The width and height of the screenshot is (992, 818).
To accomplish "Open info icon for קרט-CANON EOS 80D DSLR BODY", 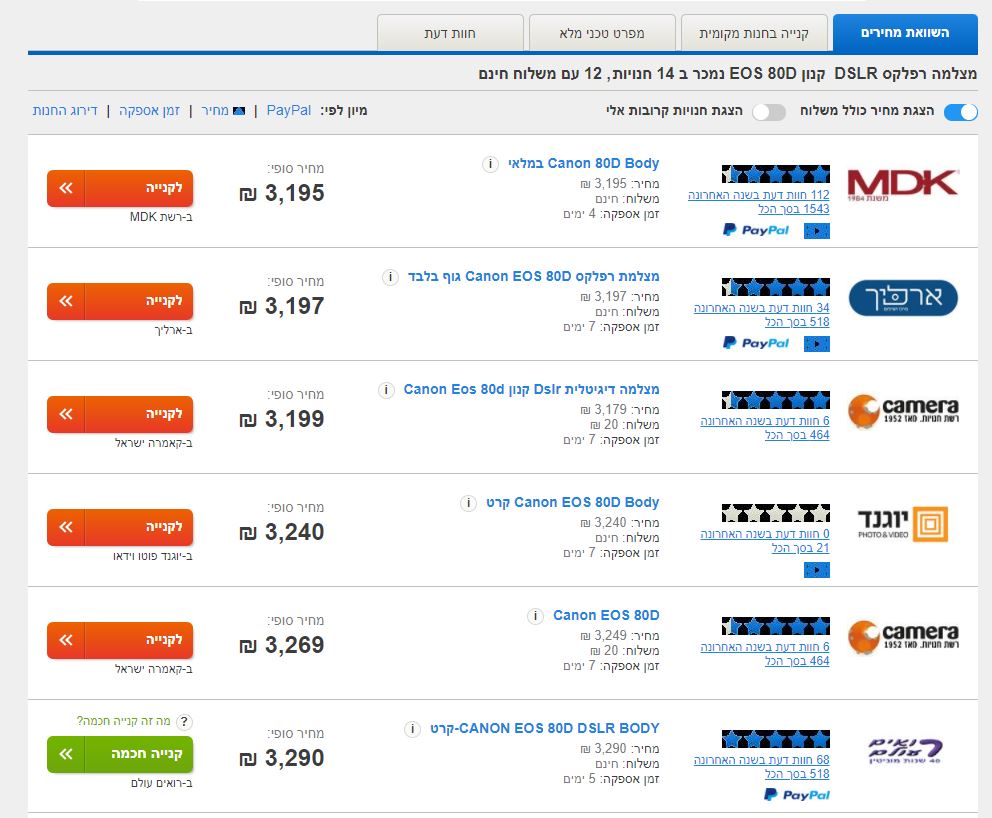I will tap(412, 729).
